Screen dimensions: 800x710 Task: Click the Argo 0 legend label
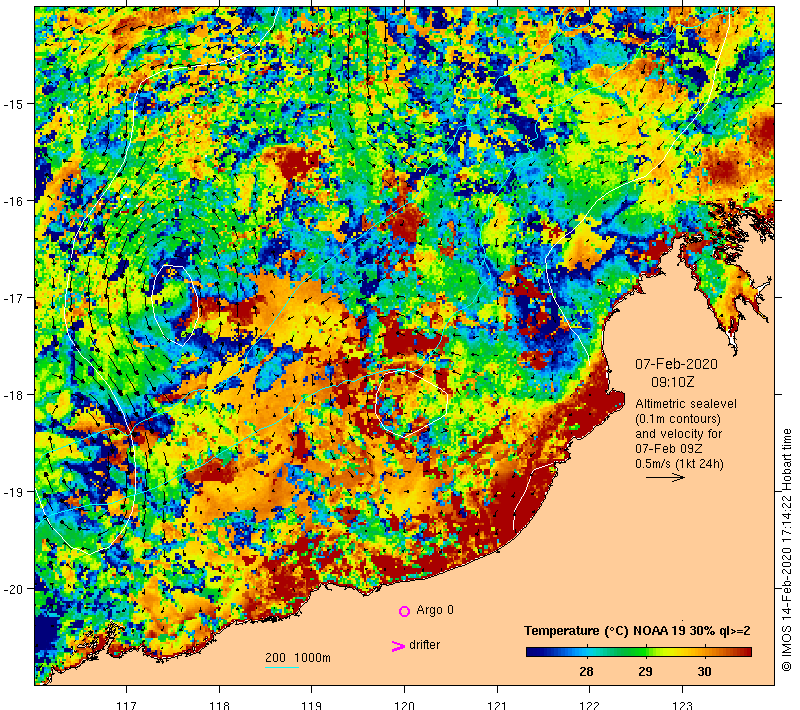[435, 610]
